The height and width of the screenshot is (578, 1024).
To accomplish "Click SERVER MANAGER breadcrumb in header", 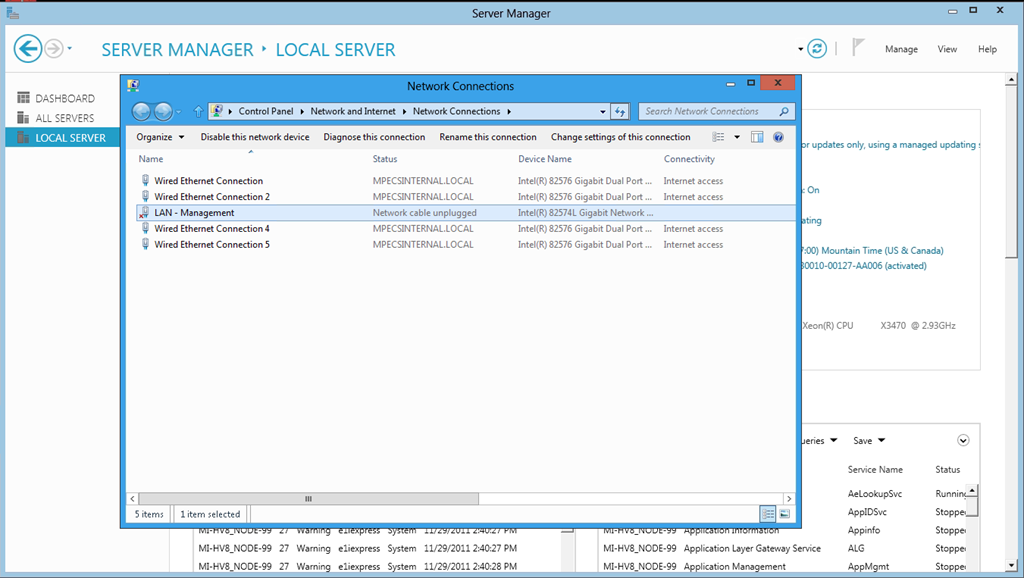I will [177, 50].
